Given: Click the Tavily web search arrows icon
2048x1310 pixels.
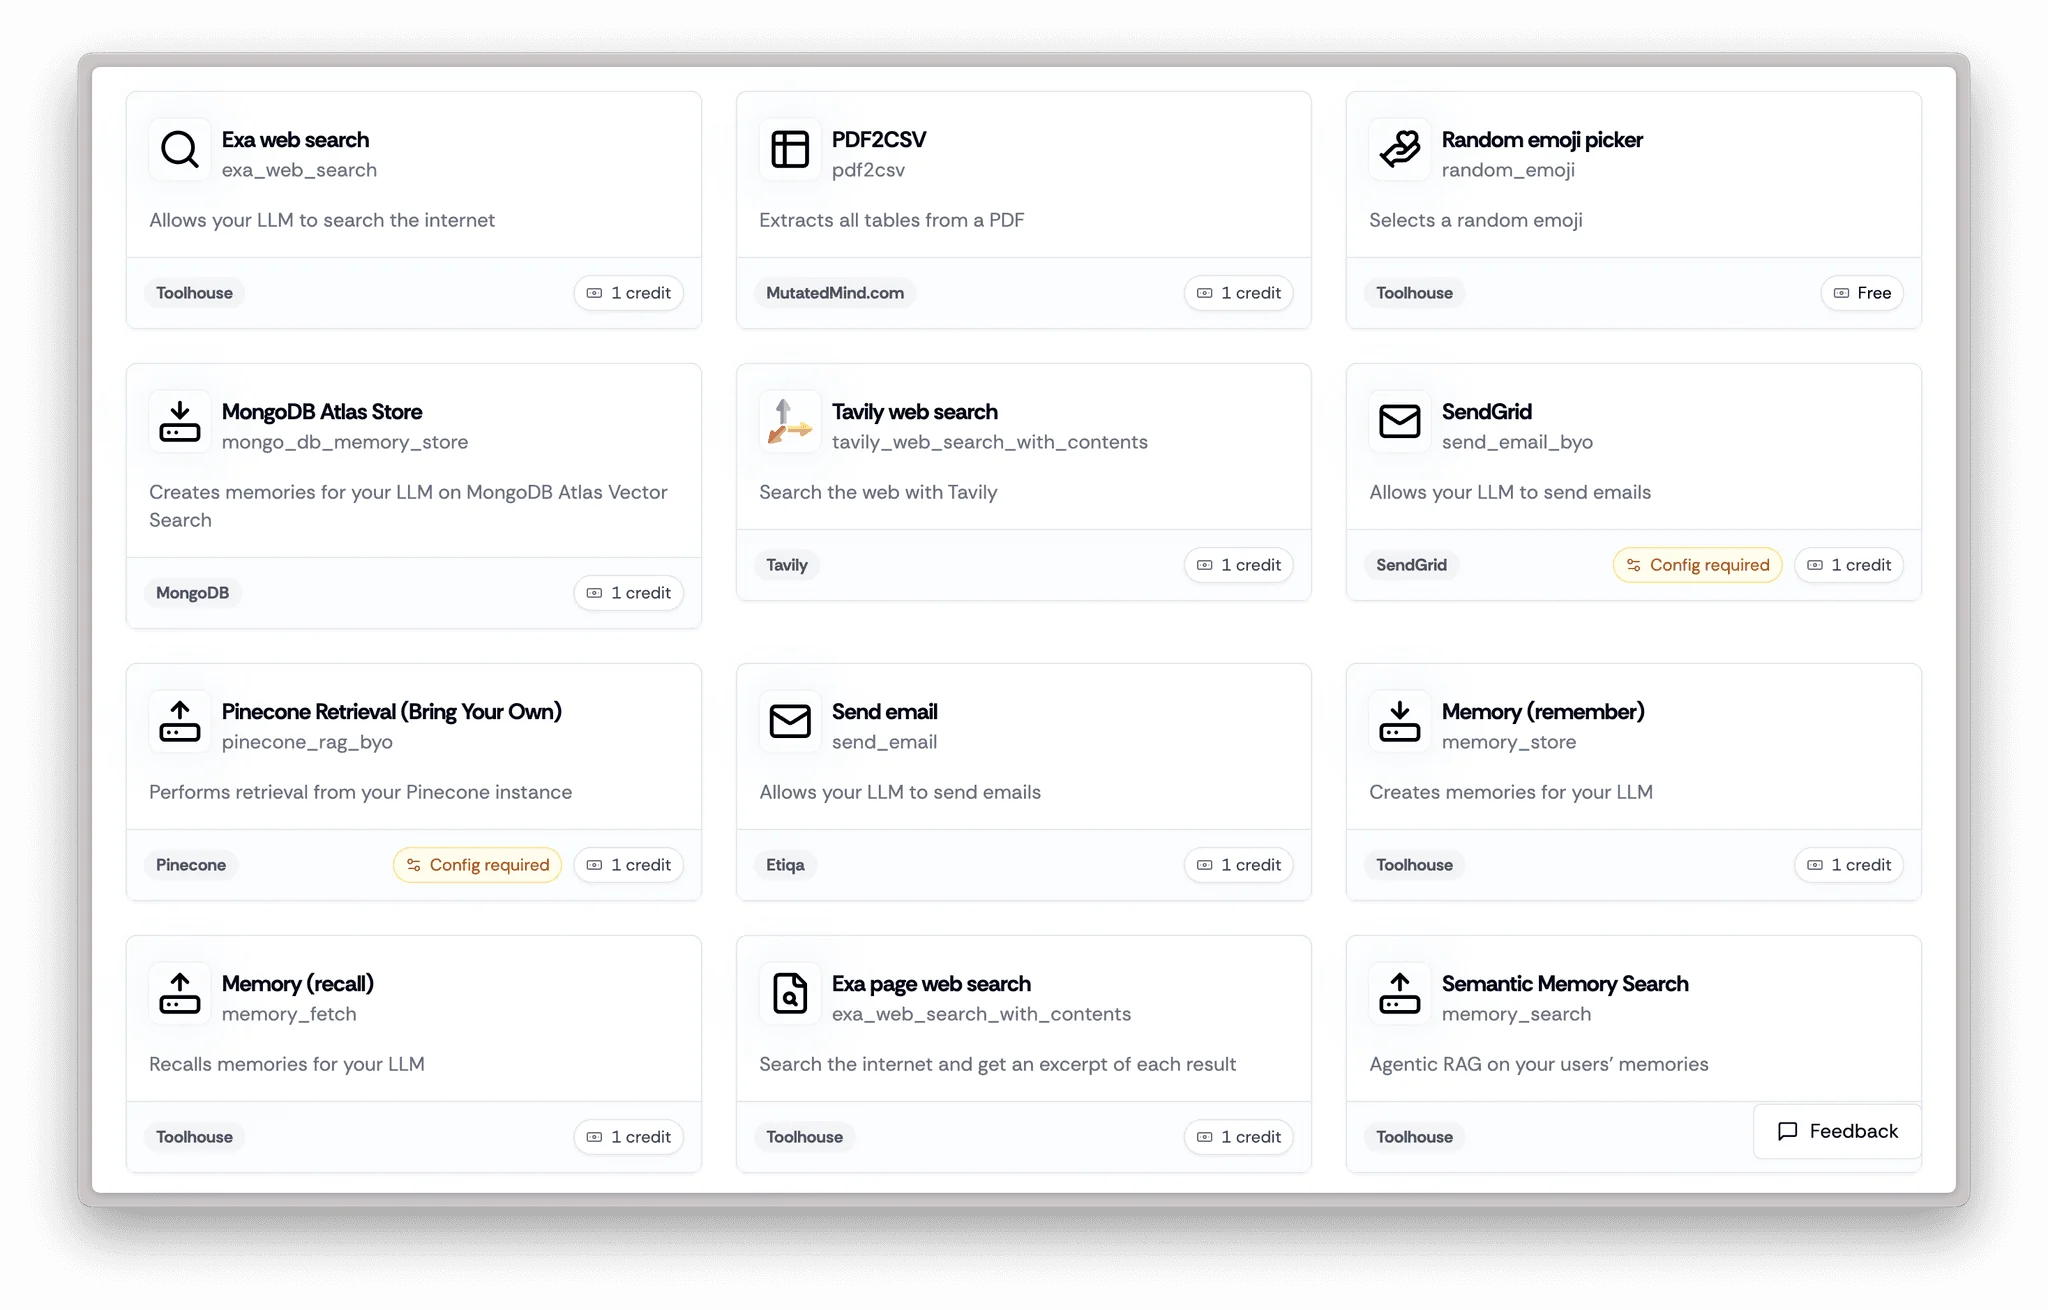Looking at the screenshot, I should (790, 422).
